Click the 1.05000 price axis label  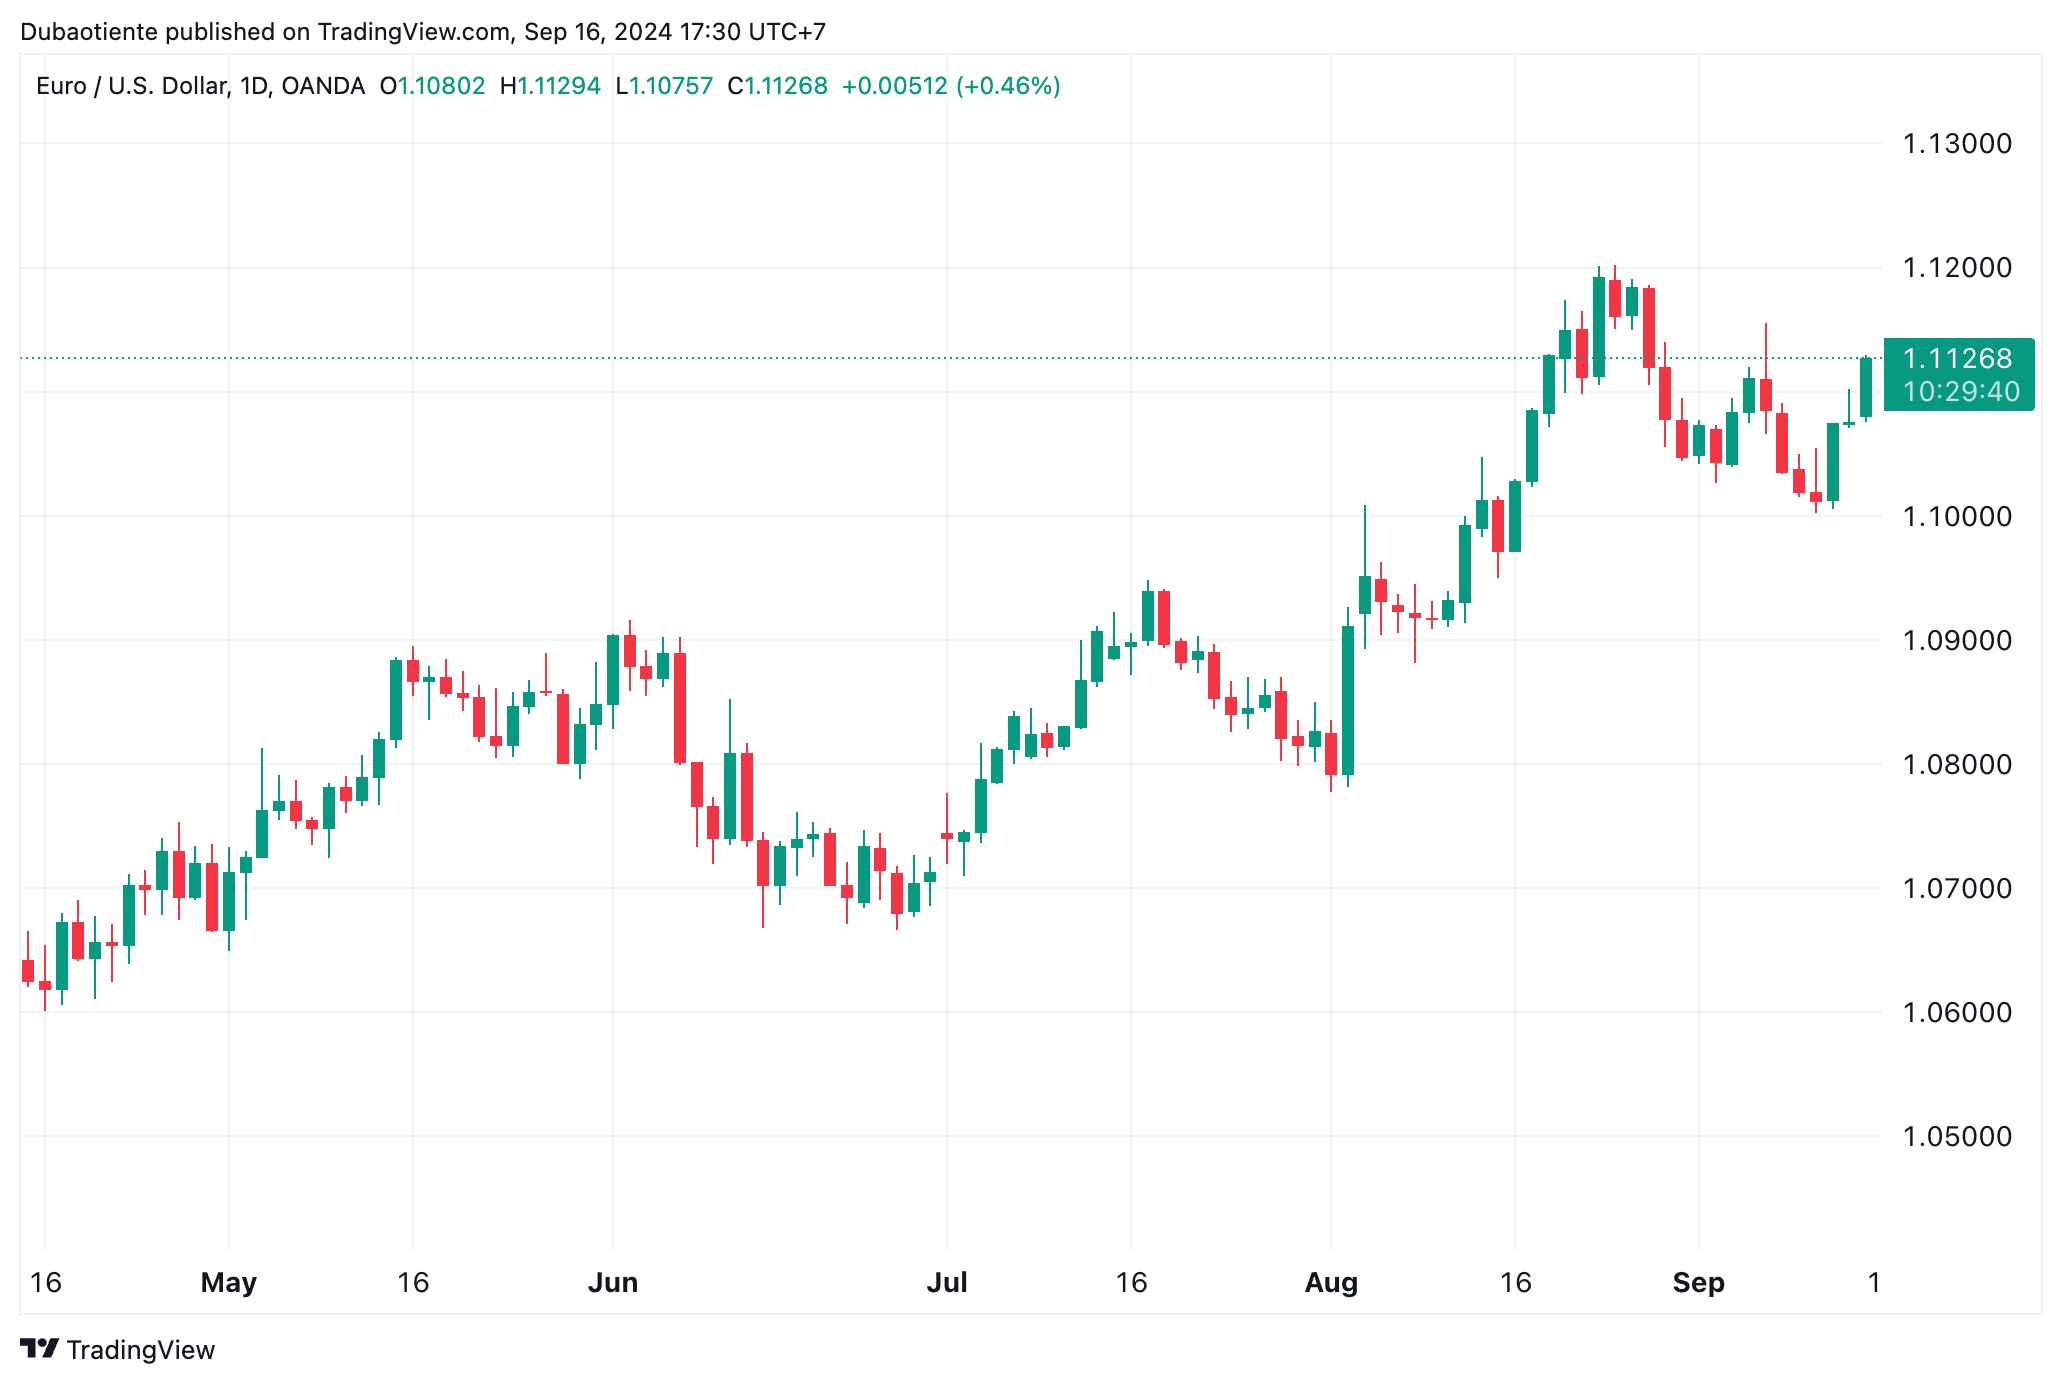click(x=1957, y=1137)
